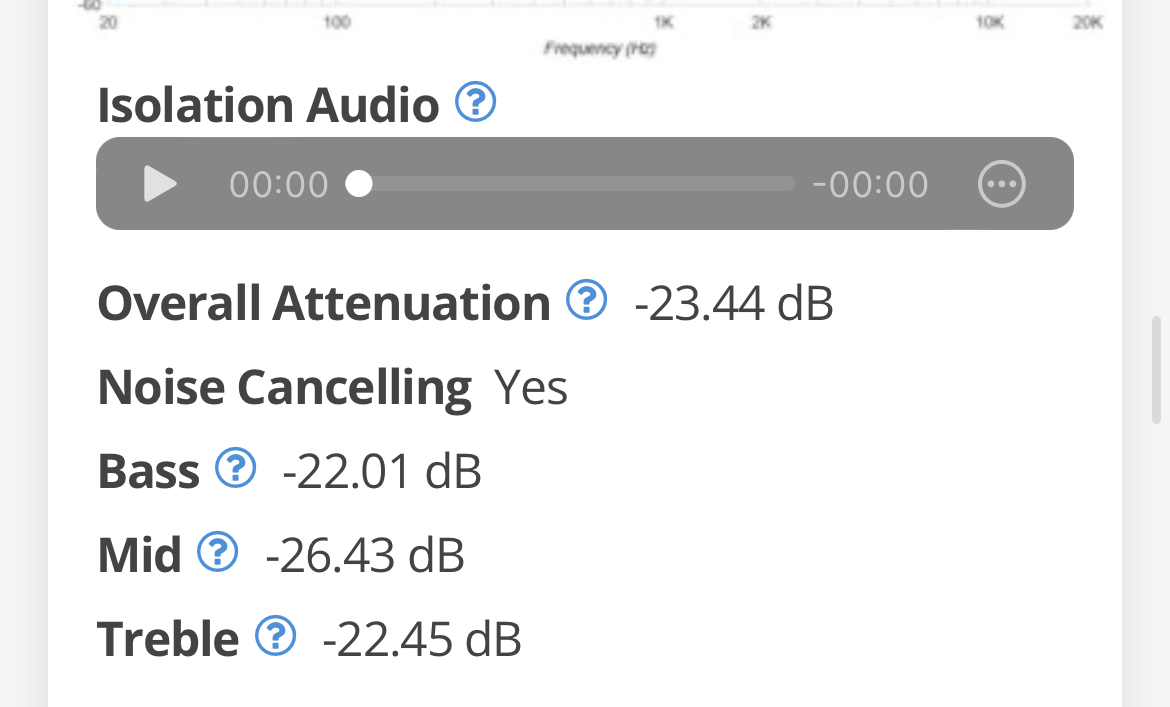Click the Treble -22.45 dB value
The width and height of the screenshot is (1170, 707).
point(421,639)
